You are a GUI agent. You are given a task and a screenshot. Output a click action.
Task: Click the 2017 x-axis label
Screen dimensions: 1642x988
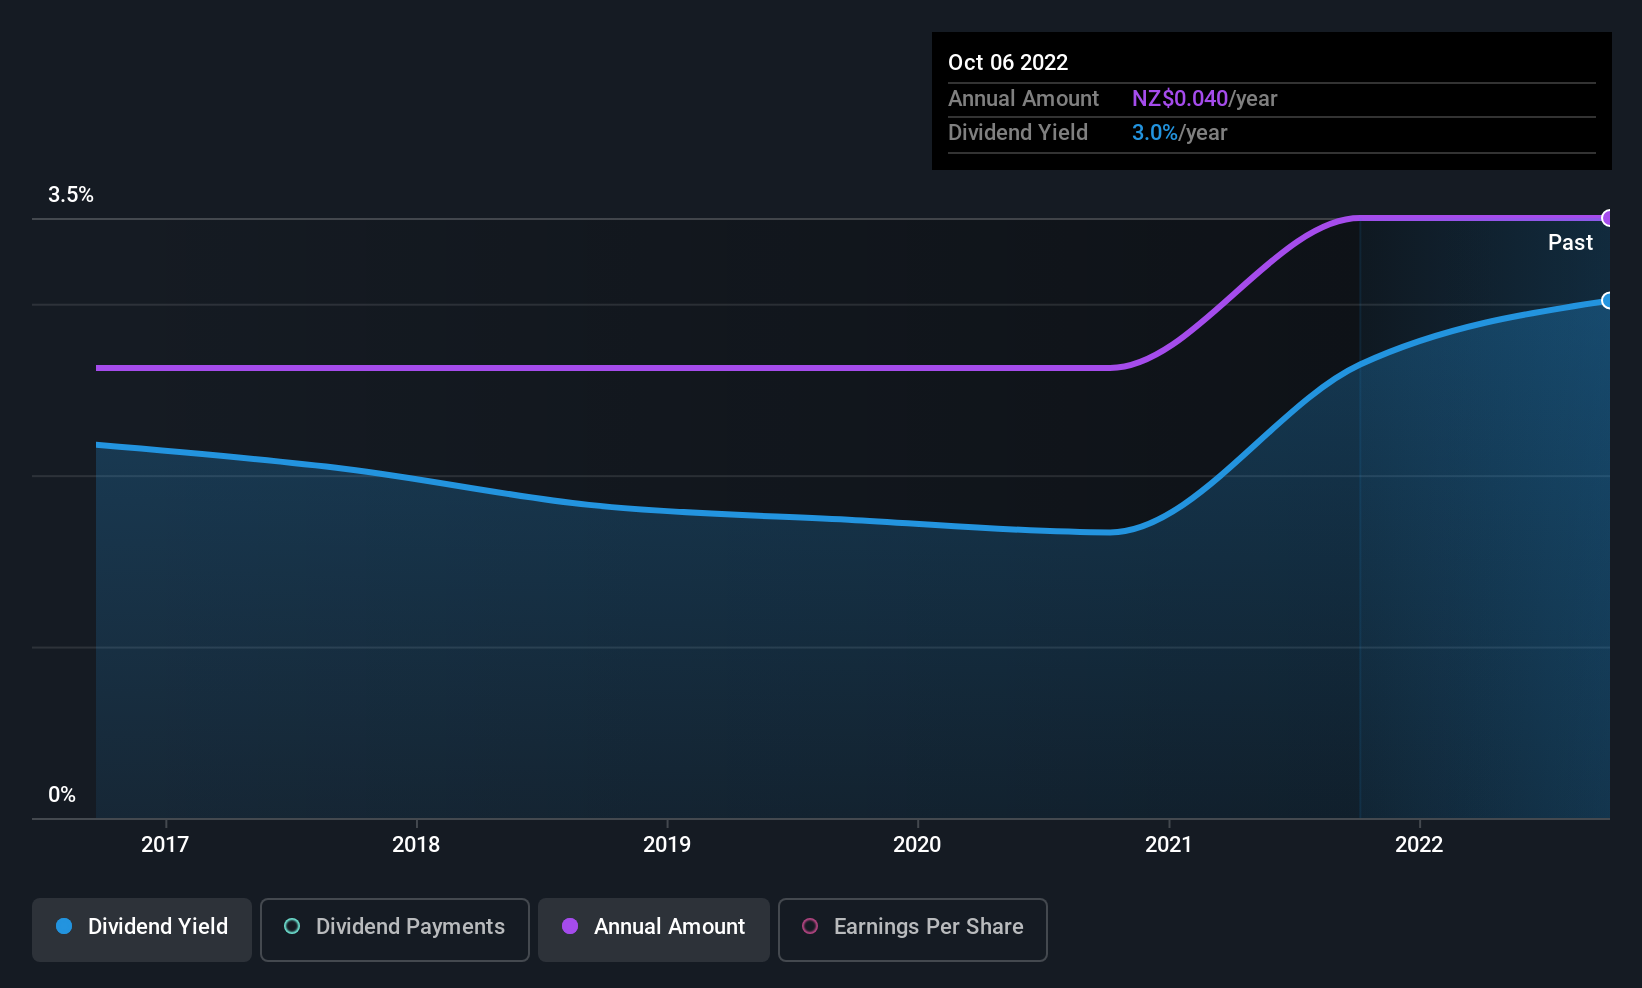tap(165, 844)
